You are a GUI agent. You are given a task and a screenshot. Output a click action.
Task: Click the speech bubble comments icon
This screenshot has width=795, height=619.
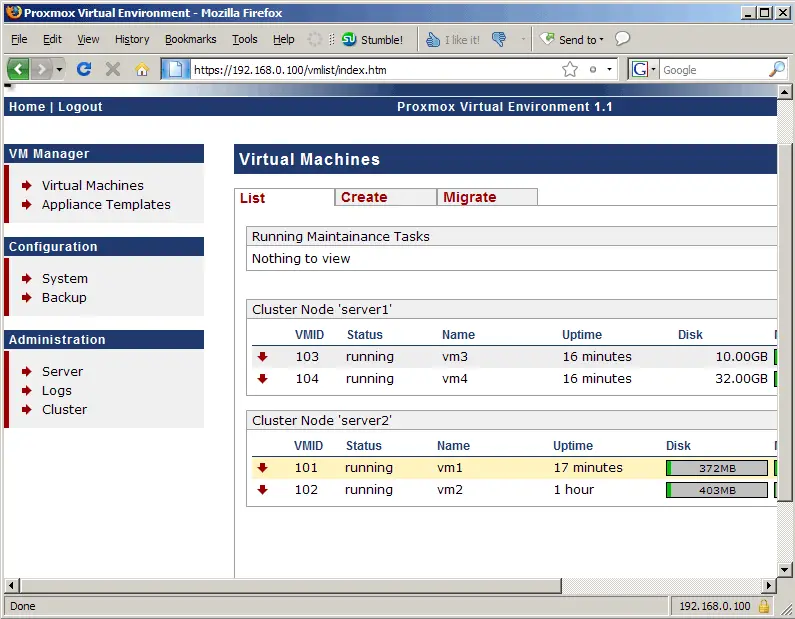[x=622, y=39]
